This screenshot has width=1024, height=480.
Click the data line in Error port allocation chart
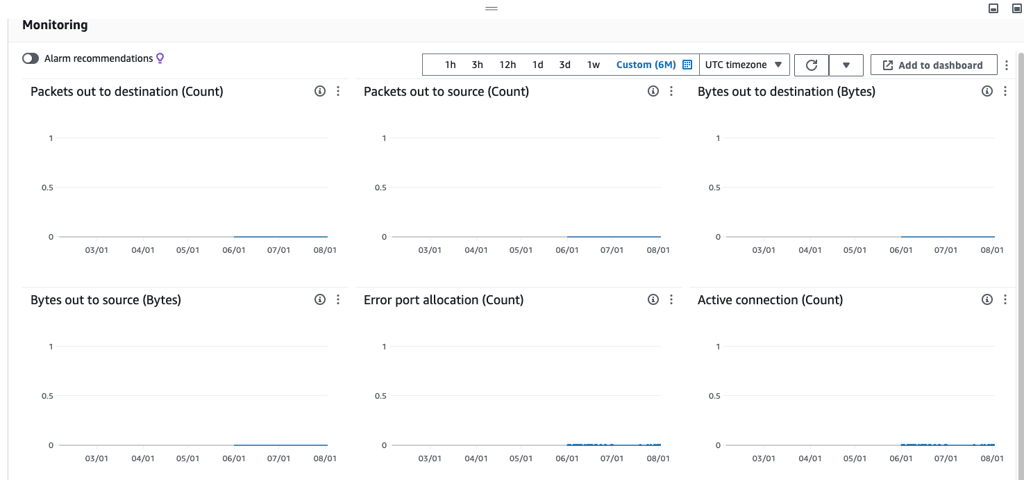click(614, 445)
